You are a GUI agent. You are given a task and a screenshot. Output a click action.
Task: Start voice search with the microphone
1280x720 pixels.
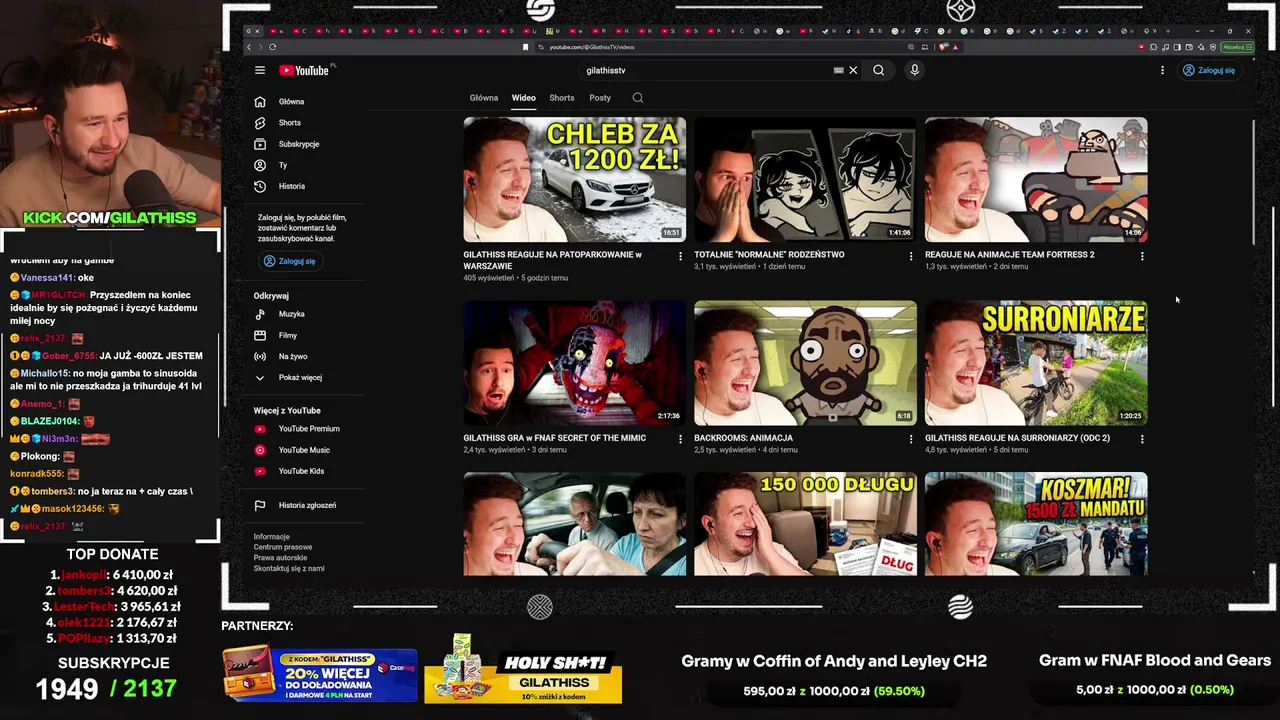(x=914, y=70)
